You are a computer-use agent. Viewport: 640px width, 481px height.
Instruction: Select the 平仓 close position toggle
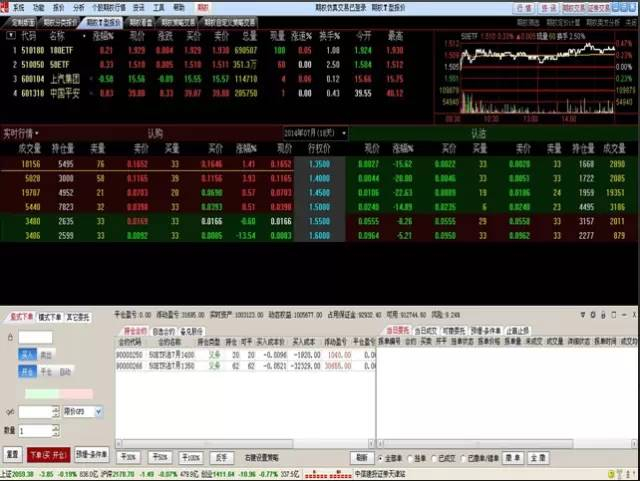tap(46, 372)
